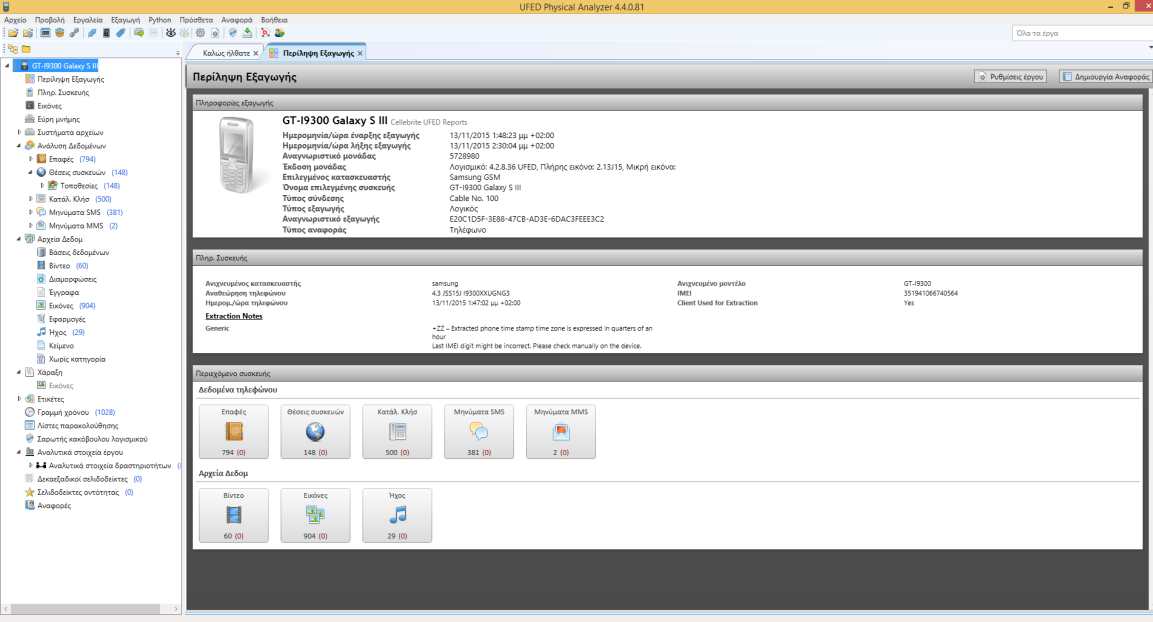
Task: Click the message export arrow toolbar icon
Action: pyautogui.click(x=139, y=32)
